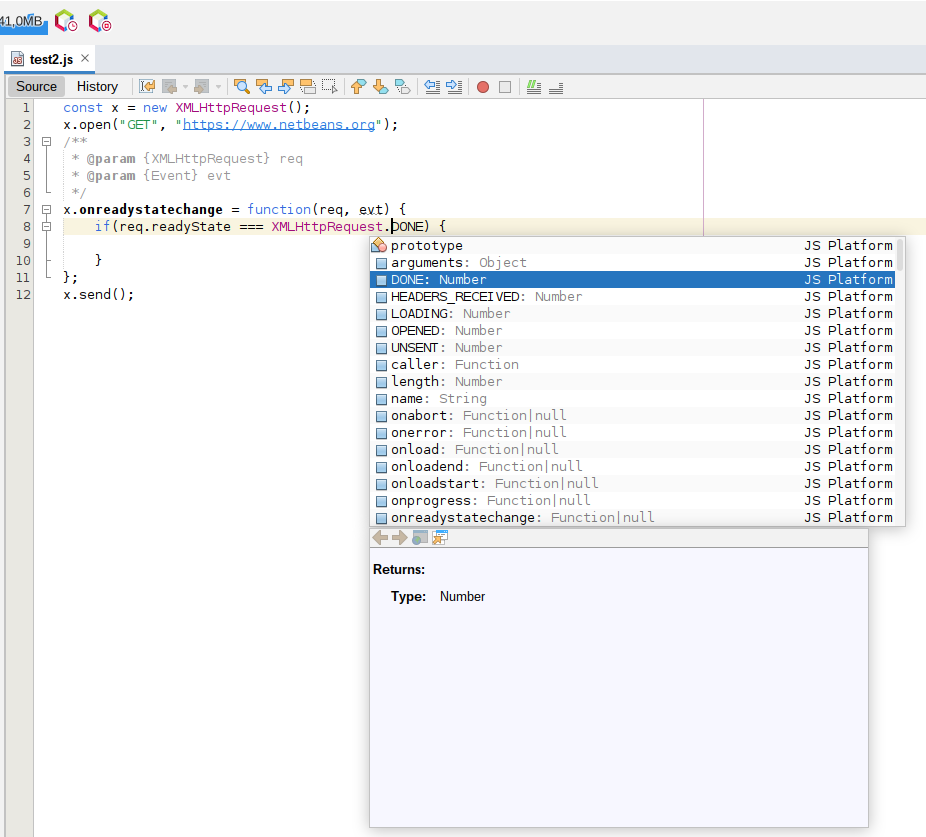Select DONE: Number completion item
926x837 pixels.
pos(632,279)
